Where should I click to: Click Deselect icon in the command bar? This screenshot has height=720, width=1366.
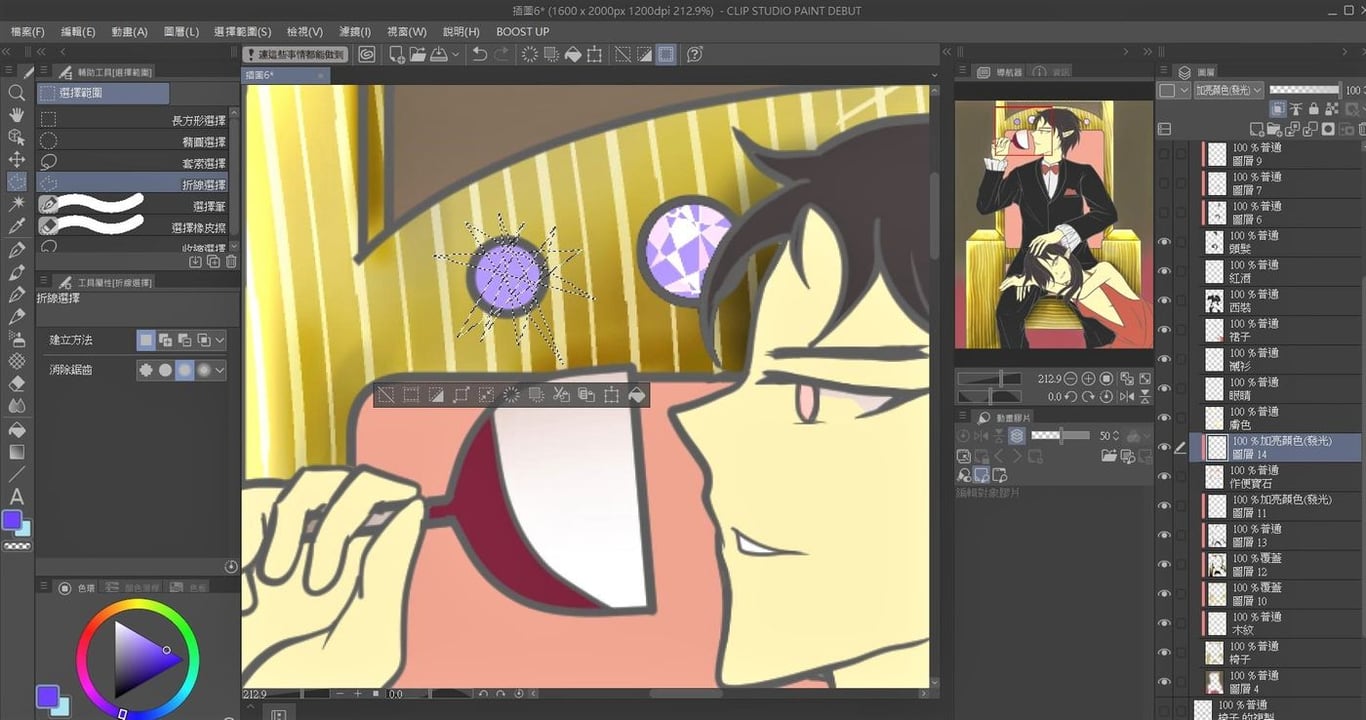tap(622, 54)
